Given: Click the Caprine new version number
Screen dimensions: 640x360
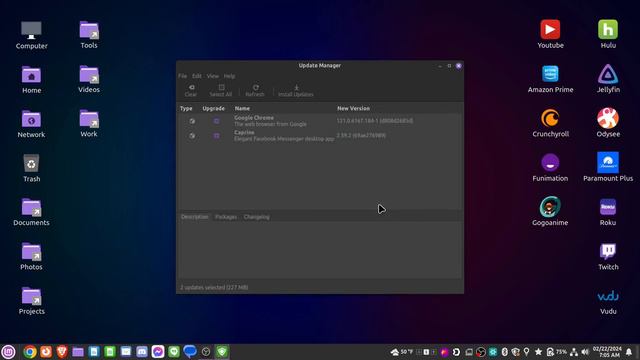Looking at the screenshot, I should pyautogui.click(x=361, y=136).
